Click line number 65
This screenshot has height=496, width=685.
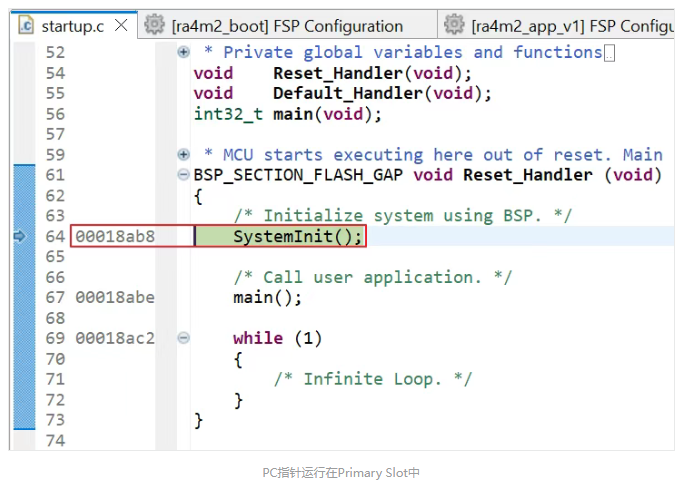55,257
